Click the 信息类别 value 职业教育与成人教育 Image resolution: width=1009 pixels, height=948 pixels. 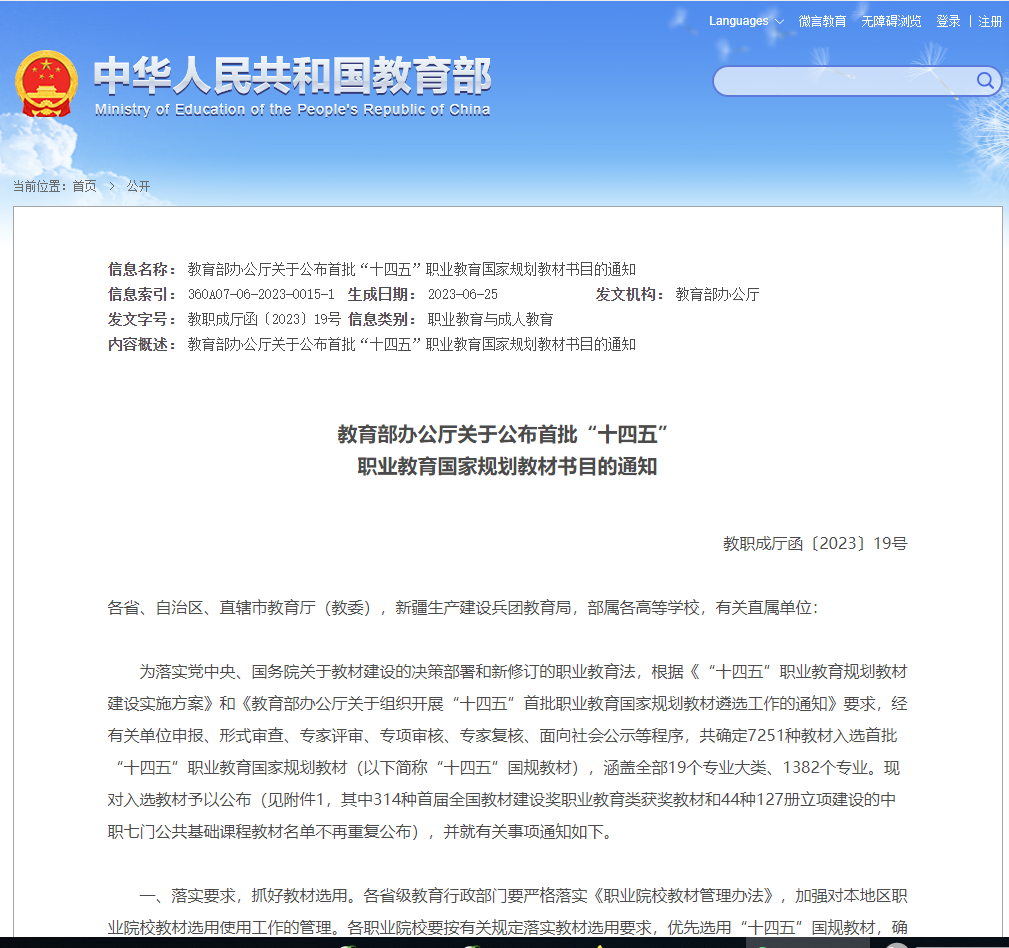(x=490, y=319)
